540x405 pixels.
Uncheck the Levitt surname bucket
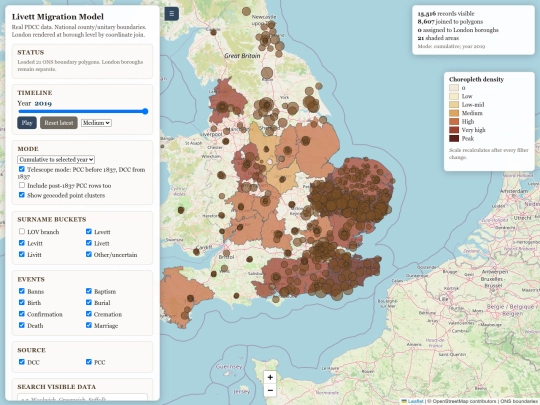click(x=22, y=243)
